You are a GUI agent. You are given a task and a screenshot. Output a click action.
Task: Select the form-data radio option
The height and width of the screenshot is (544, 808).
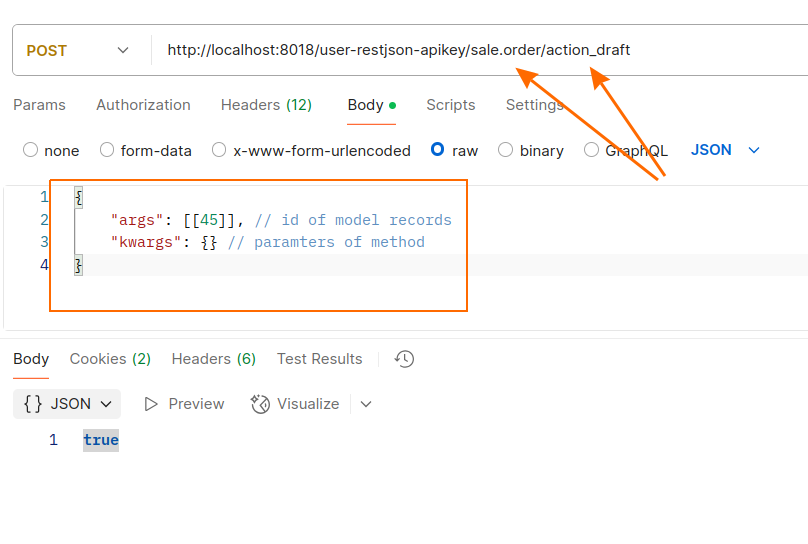pos(107,150)
